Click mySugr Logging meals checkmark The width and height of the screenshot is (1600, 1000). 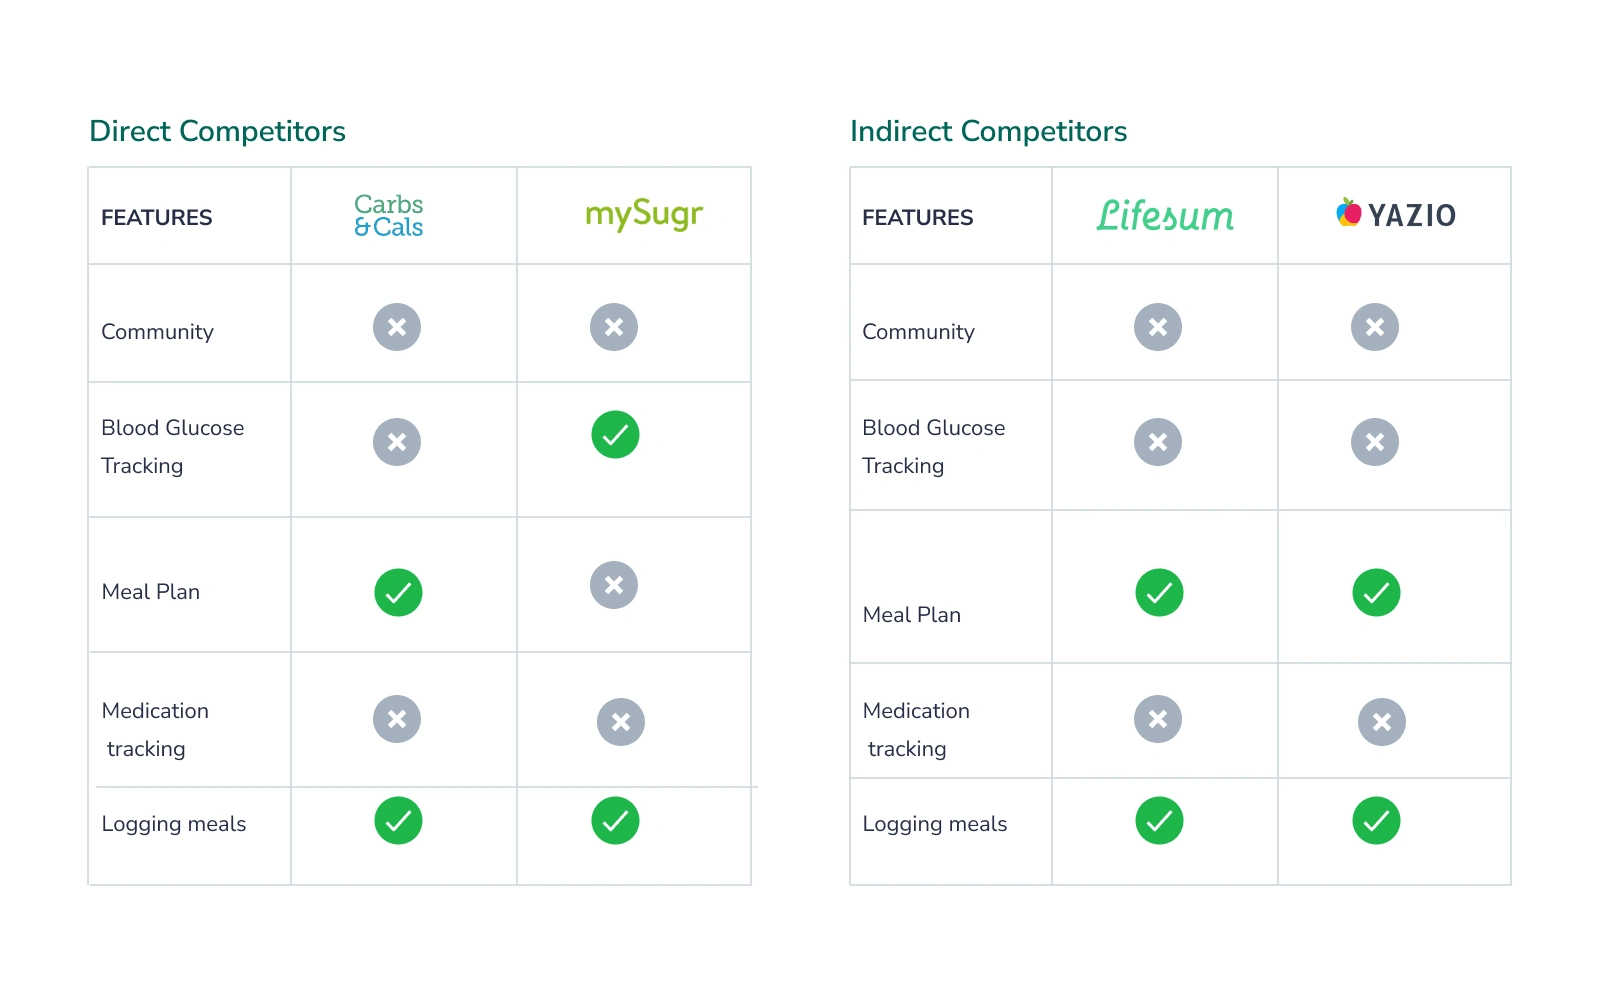pos(615,821)
